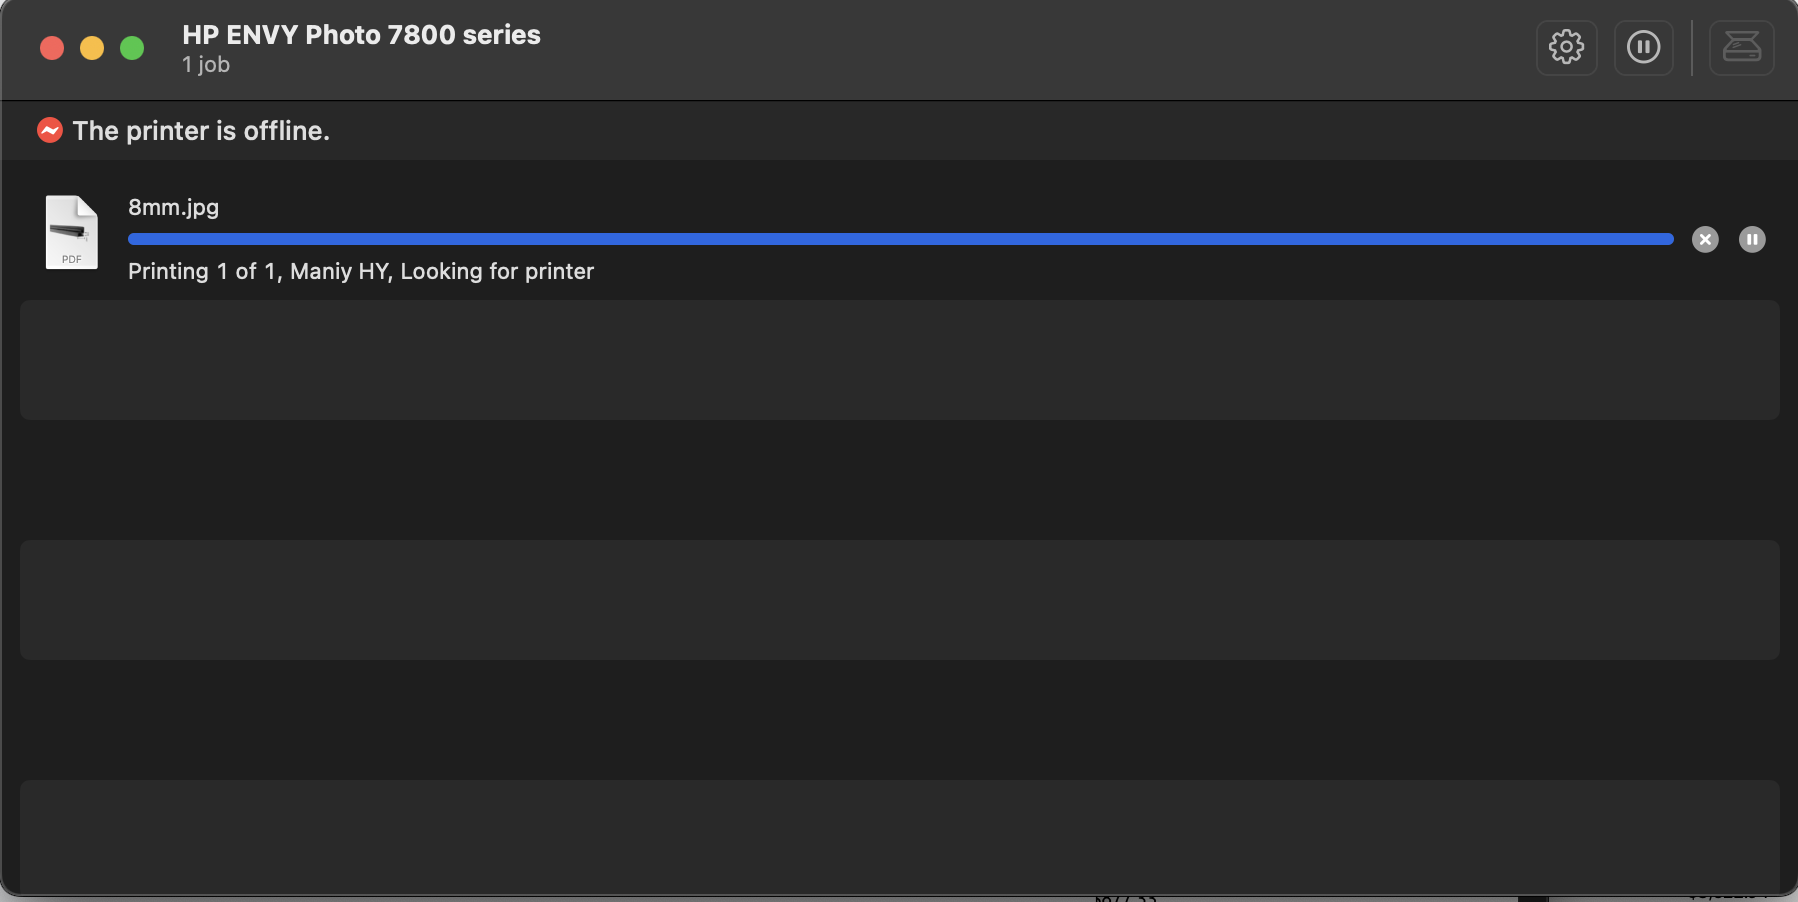1798x902 pixels.
Task: Click "The printer is offline." message
Action: tap(201, 131)
